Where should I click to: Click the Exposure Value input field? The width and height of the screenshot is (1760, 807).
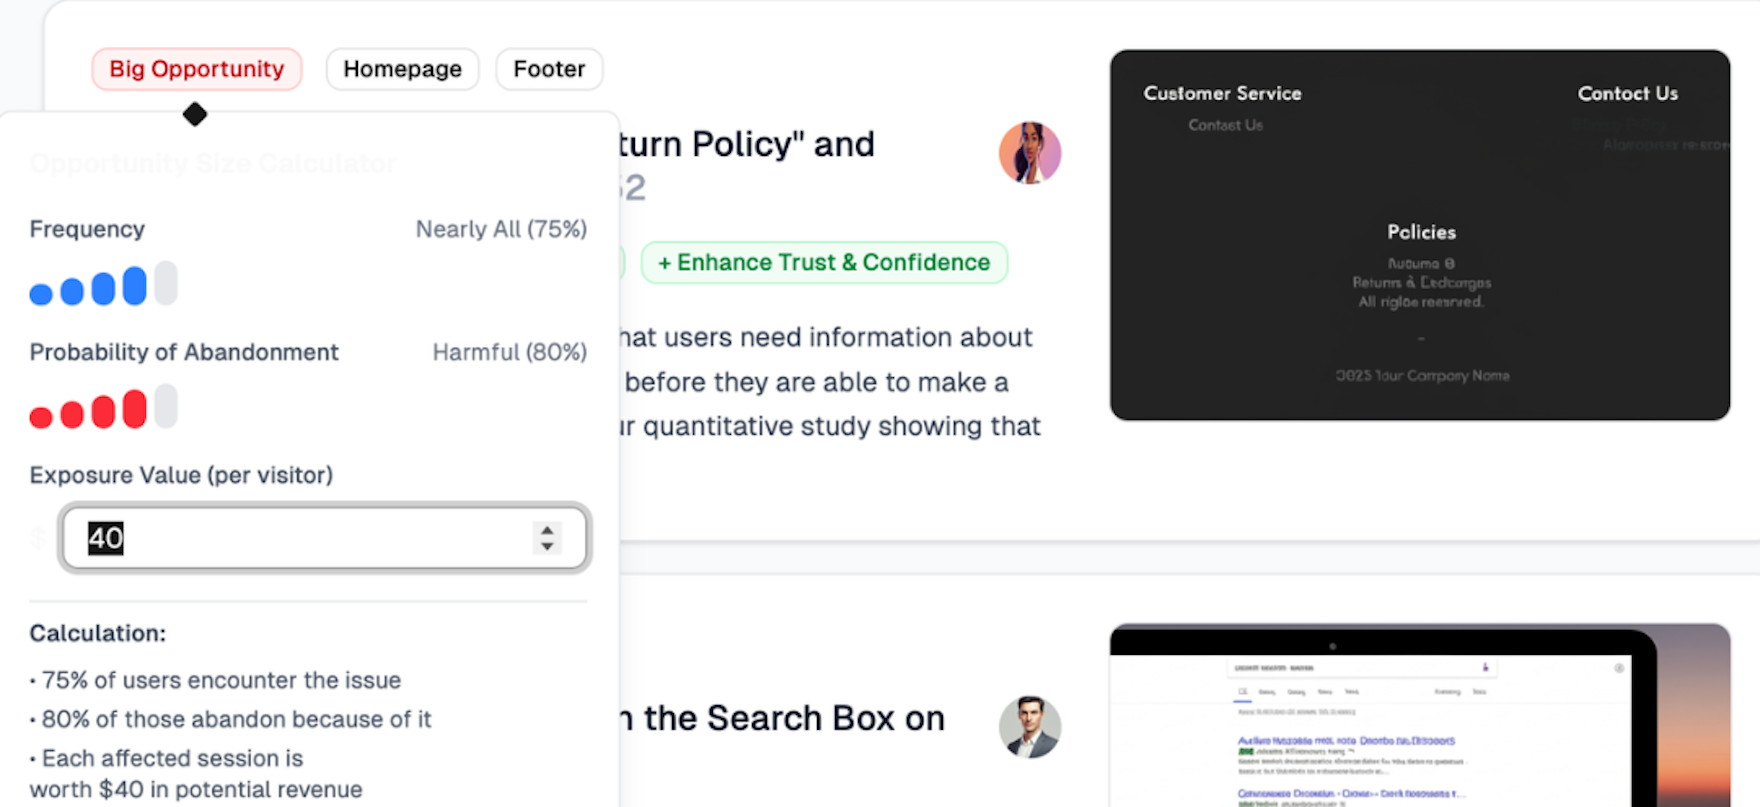tap(324, 538)
